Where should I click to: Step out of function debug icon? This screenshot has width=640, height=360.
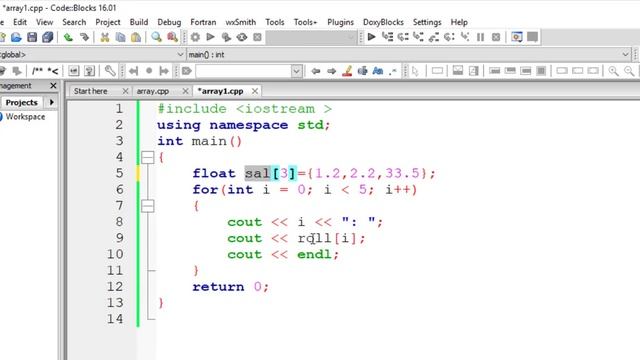pos(434,37)
